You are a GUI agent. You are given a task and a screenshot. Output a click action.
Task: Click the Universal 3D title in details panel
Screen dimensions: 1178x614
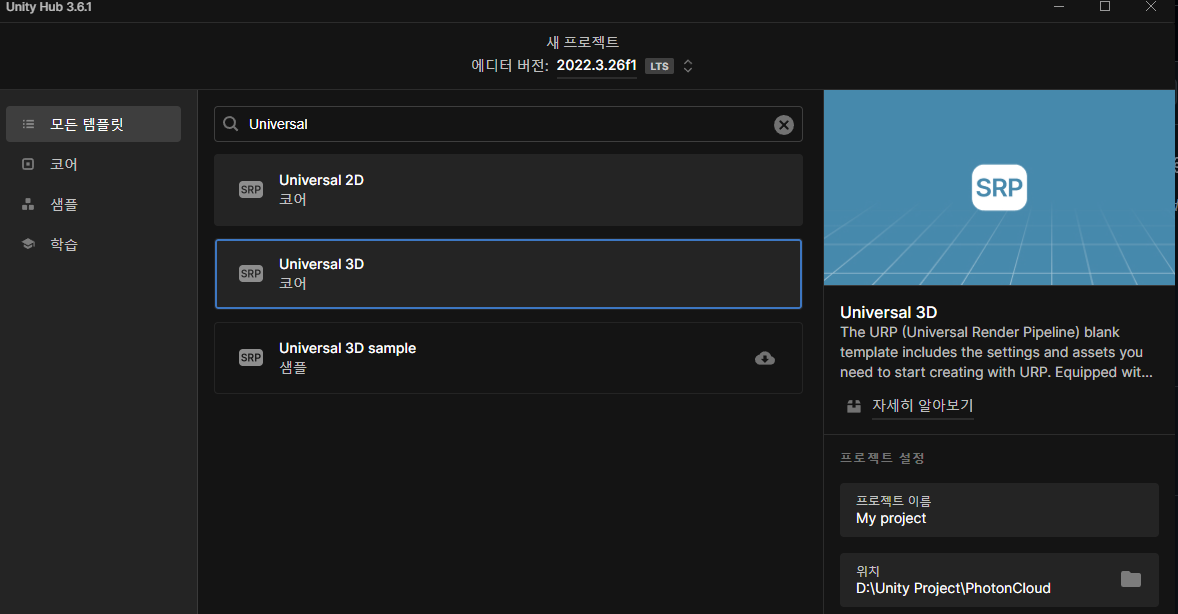[888, 312]
